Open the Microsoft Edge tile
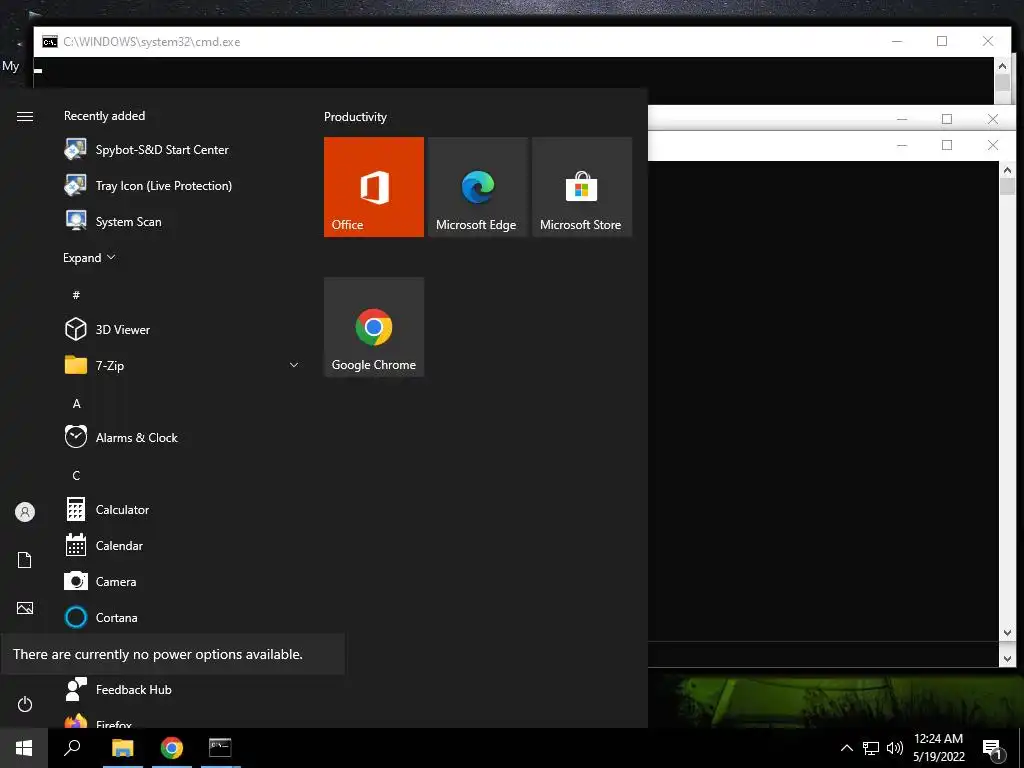Image resolution: width=1024 pixels, height=768 pixels. tap(477, 187)
